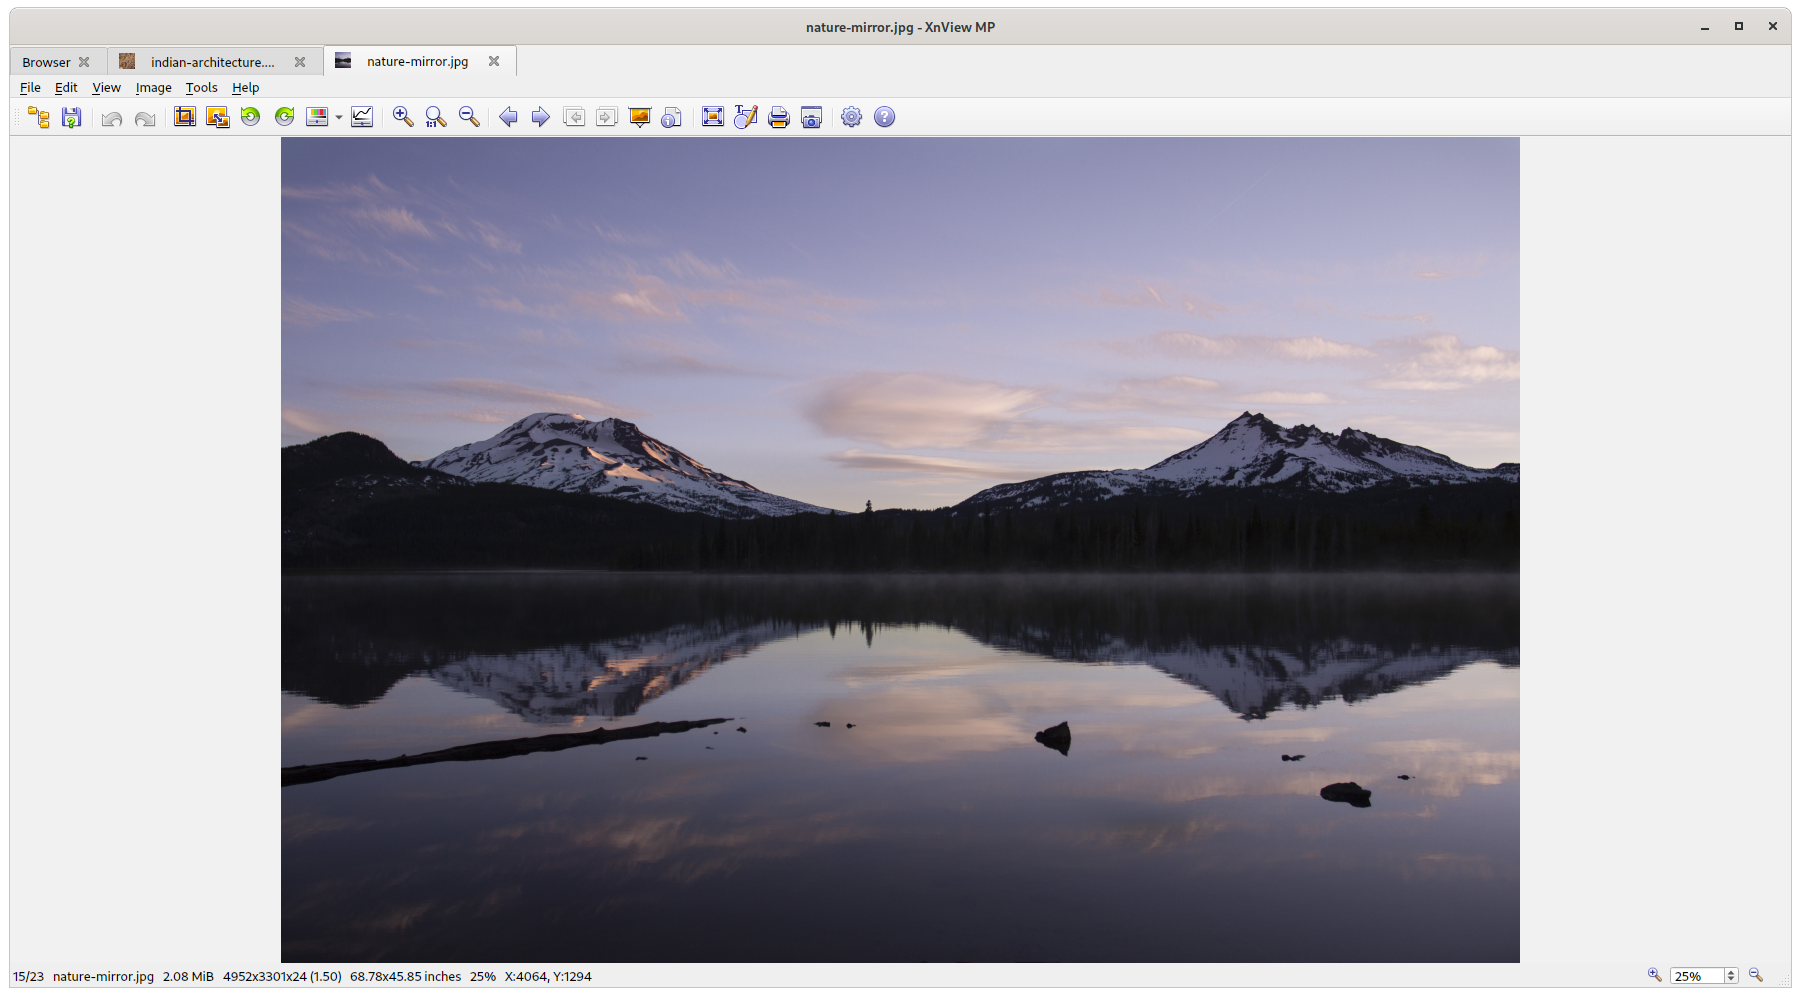Set zoom to 1:1 actual size
Image resolution: width=1801 pixels, height=997 pixels.
pyautogui.click(x=436, y=117)
